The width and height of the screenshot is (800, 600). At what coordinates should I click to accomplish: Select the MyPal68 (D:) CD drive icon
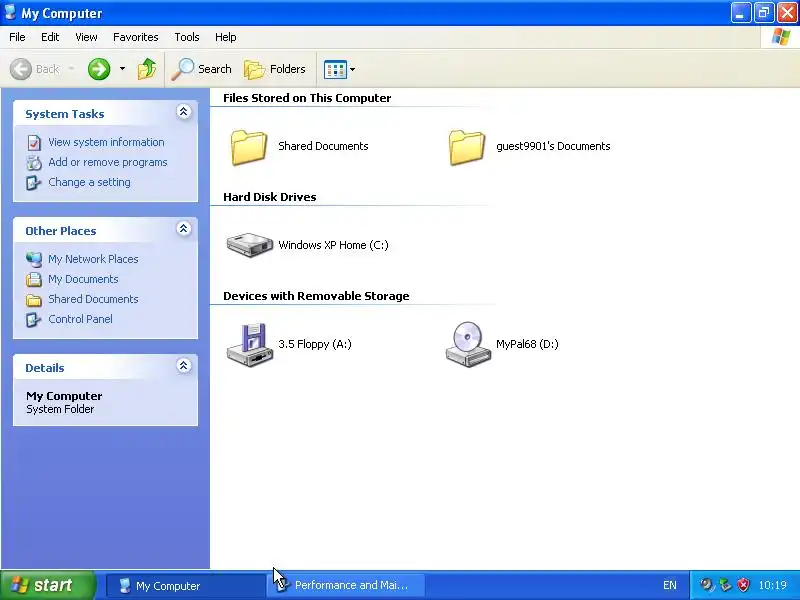[468, 344]
